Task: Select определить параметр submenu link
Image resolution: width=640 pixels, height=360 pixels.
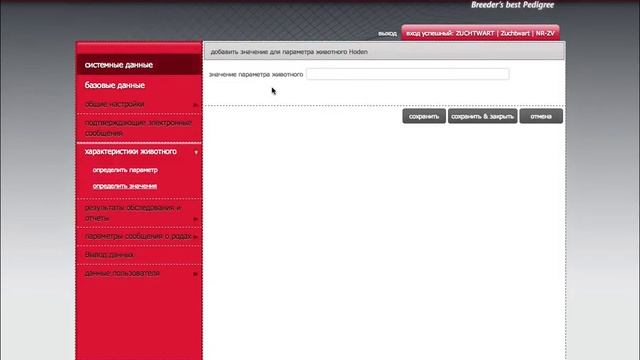Action: pos(125,170)
